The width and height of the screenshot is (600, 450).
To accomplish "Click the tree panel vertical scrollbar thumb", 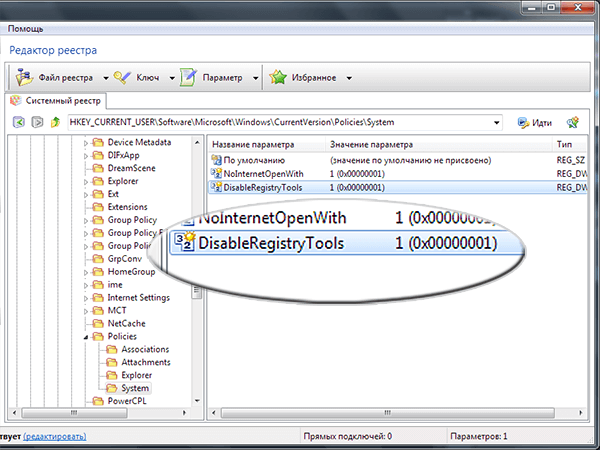I will pyautogui.click(x=197, y=292).
